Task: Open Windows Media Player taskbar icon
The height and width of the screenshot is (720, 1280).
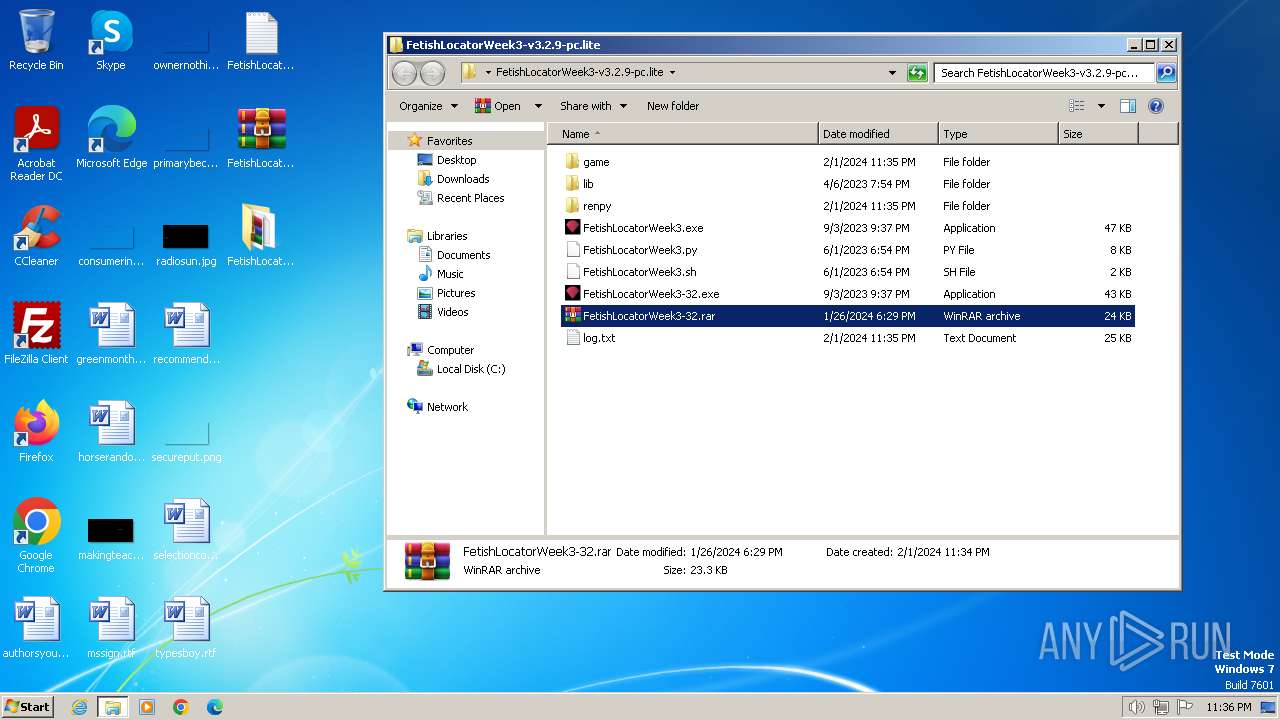Action: (147, 707)
